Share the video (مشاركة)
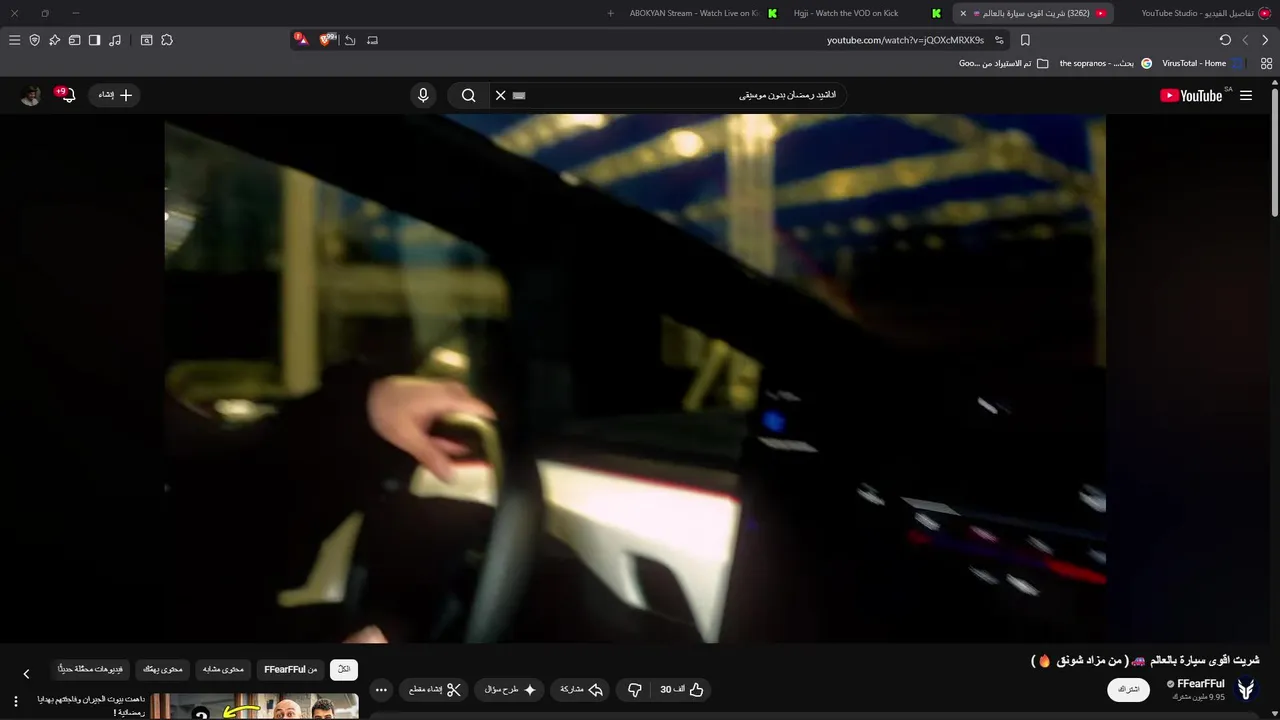The height and width of the screenshot is (720, 1280). 582,690
